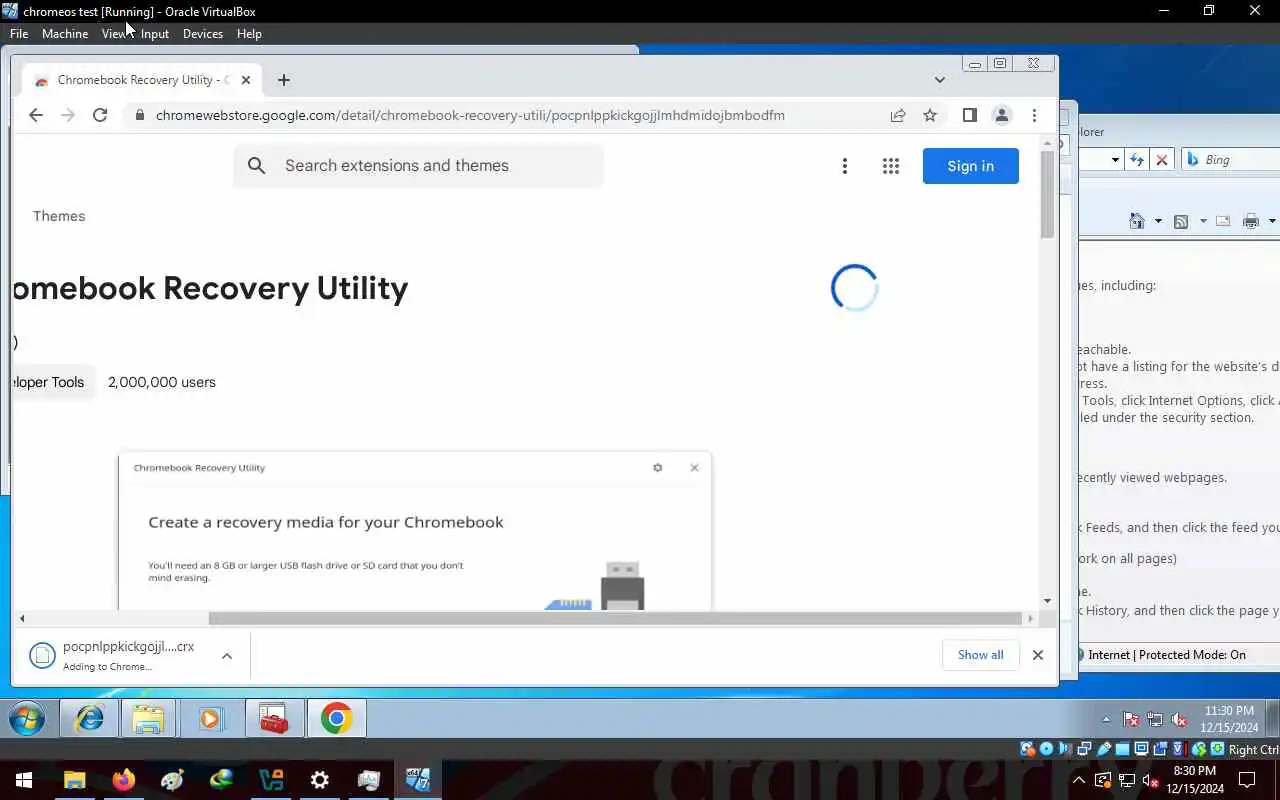Open Firefox from host taskbar
The height and width of the screenshot is (800, 1280).
(124, 780)
